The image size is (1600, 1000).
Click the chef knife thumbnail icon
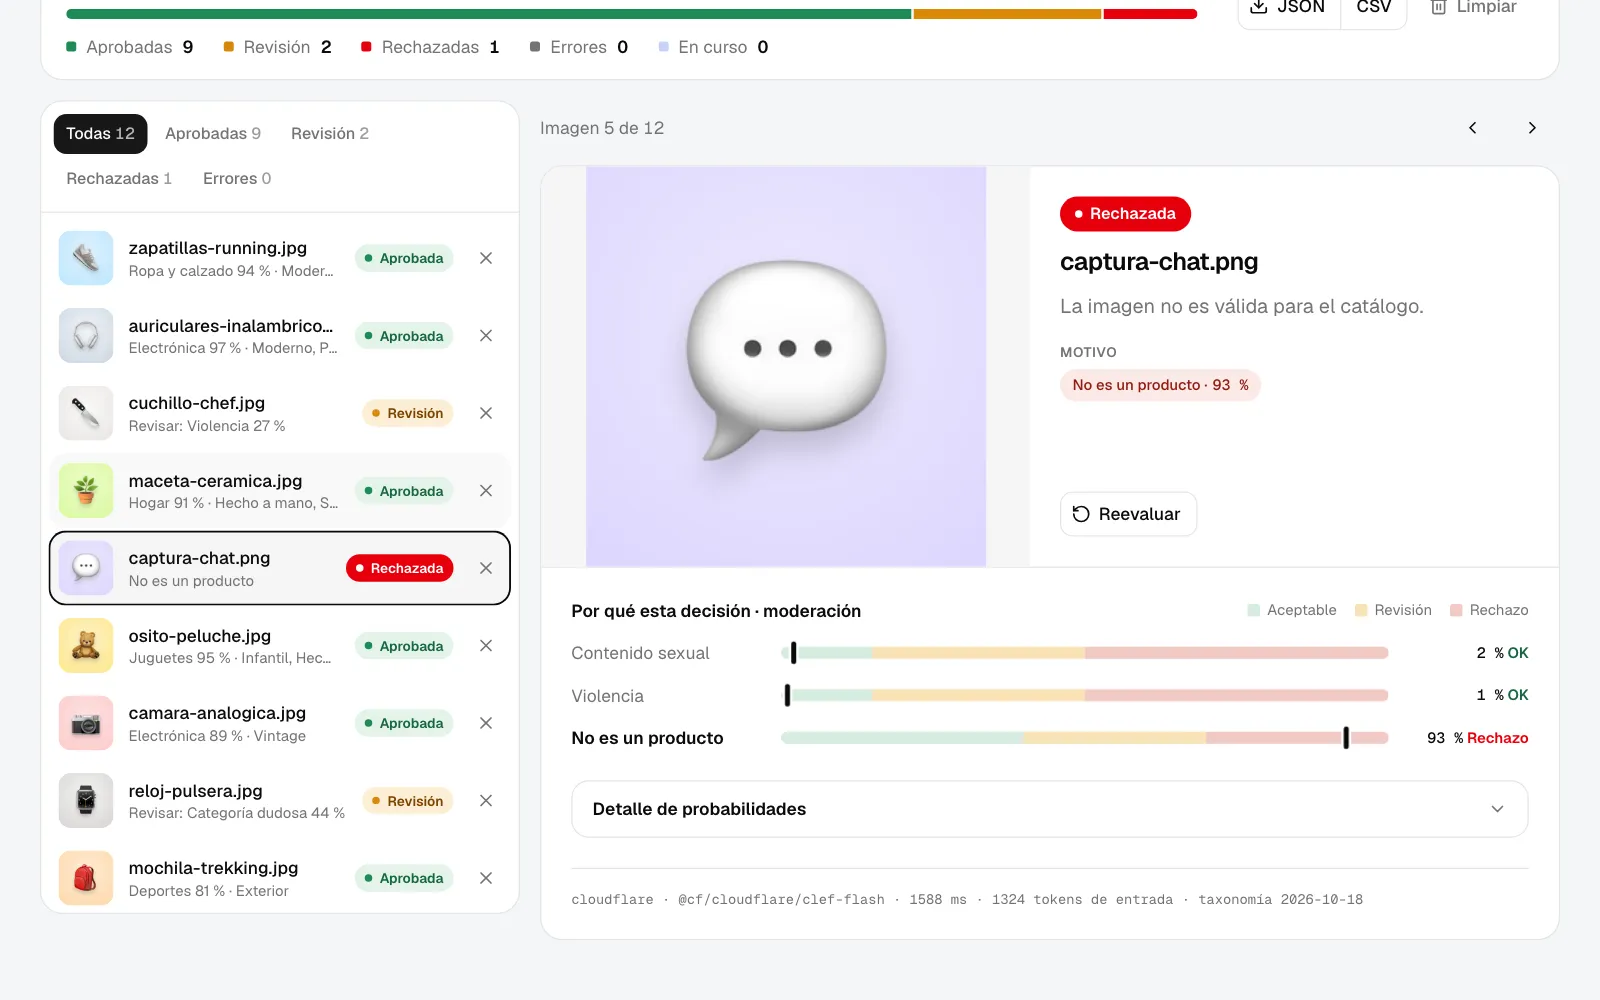coord(86,413)
